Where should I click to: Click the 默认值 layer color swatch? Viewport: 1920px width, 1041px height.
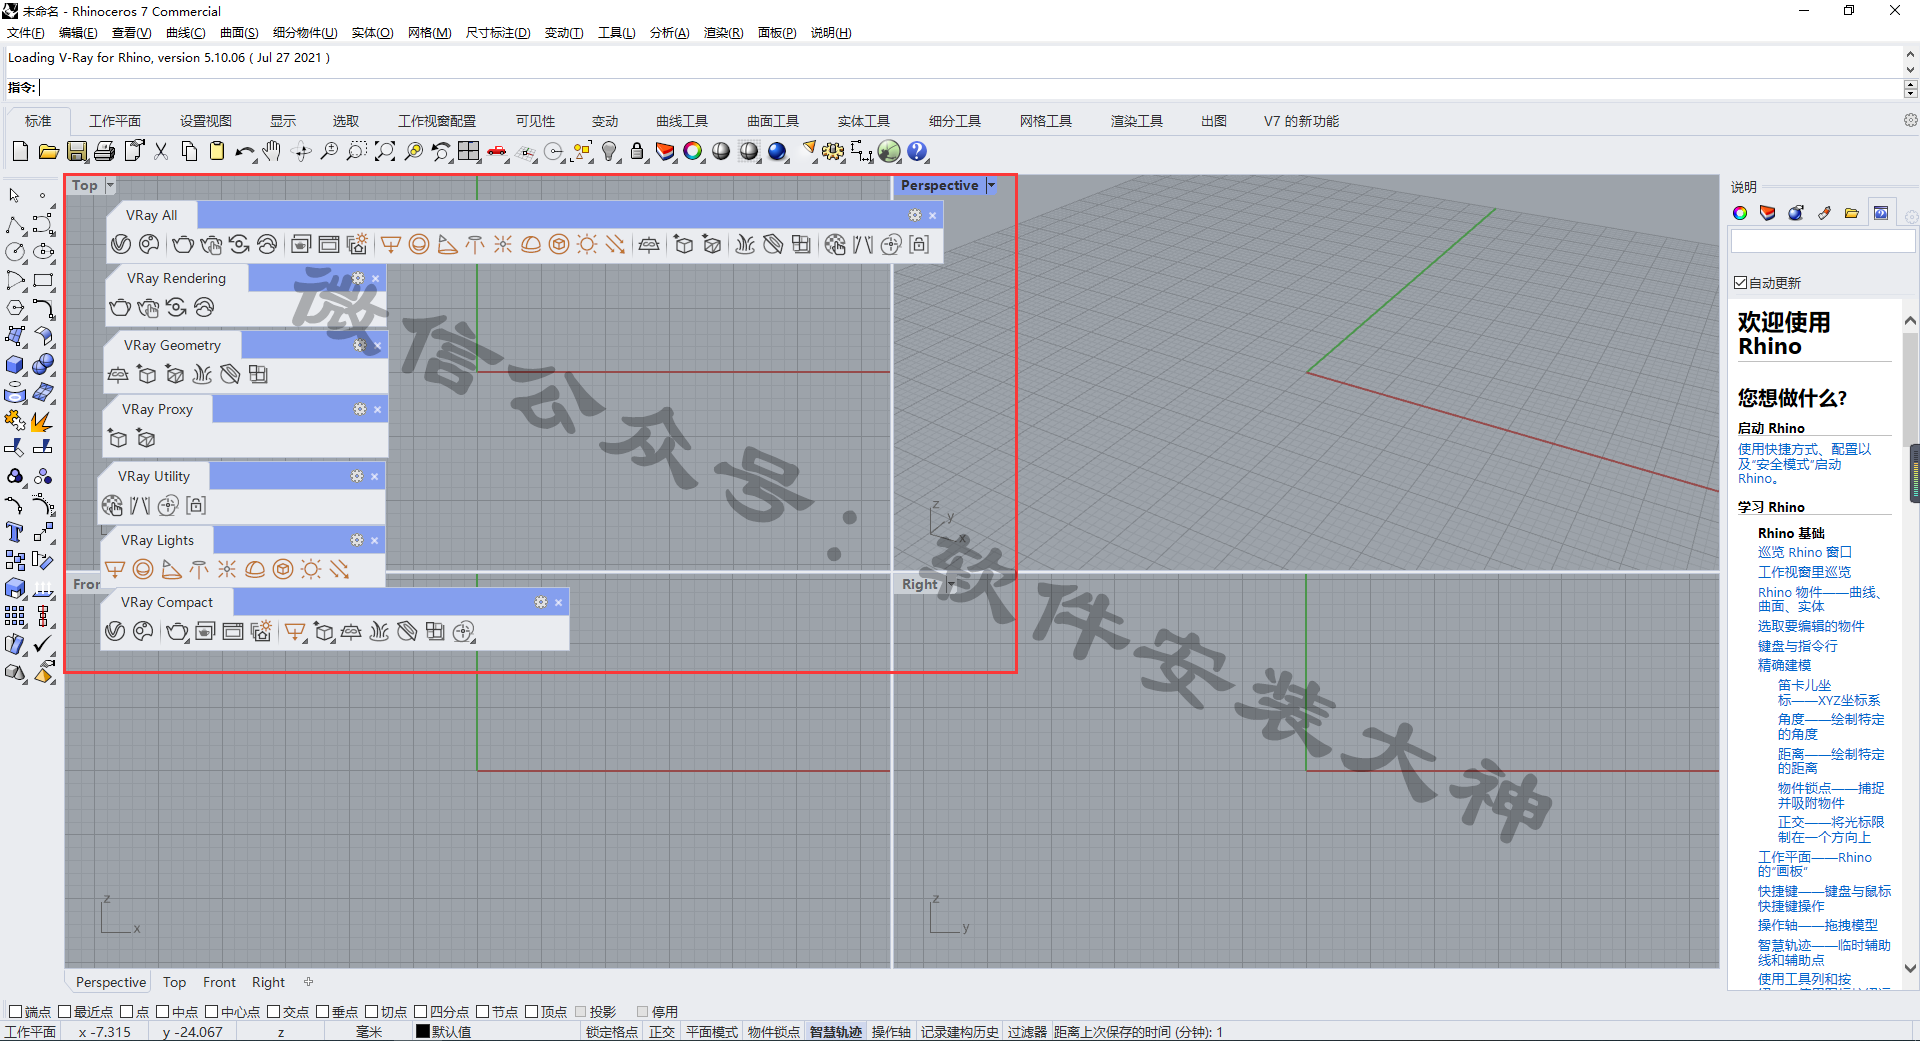point(423,1032)
